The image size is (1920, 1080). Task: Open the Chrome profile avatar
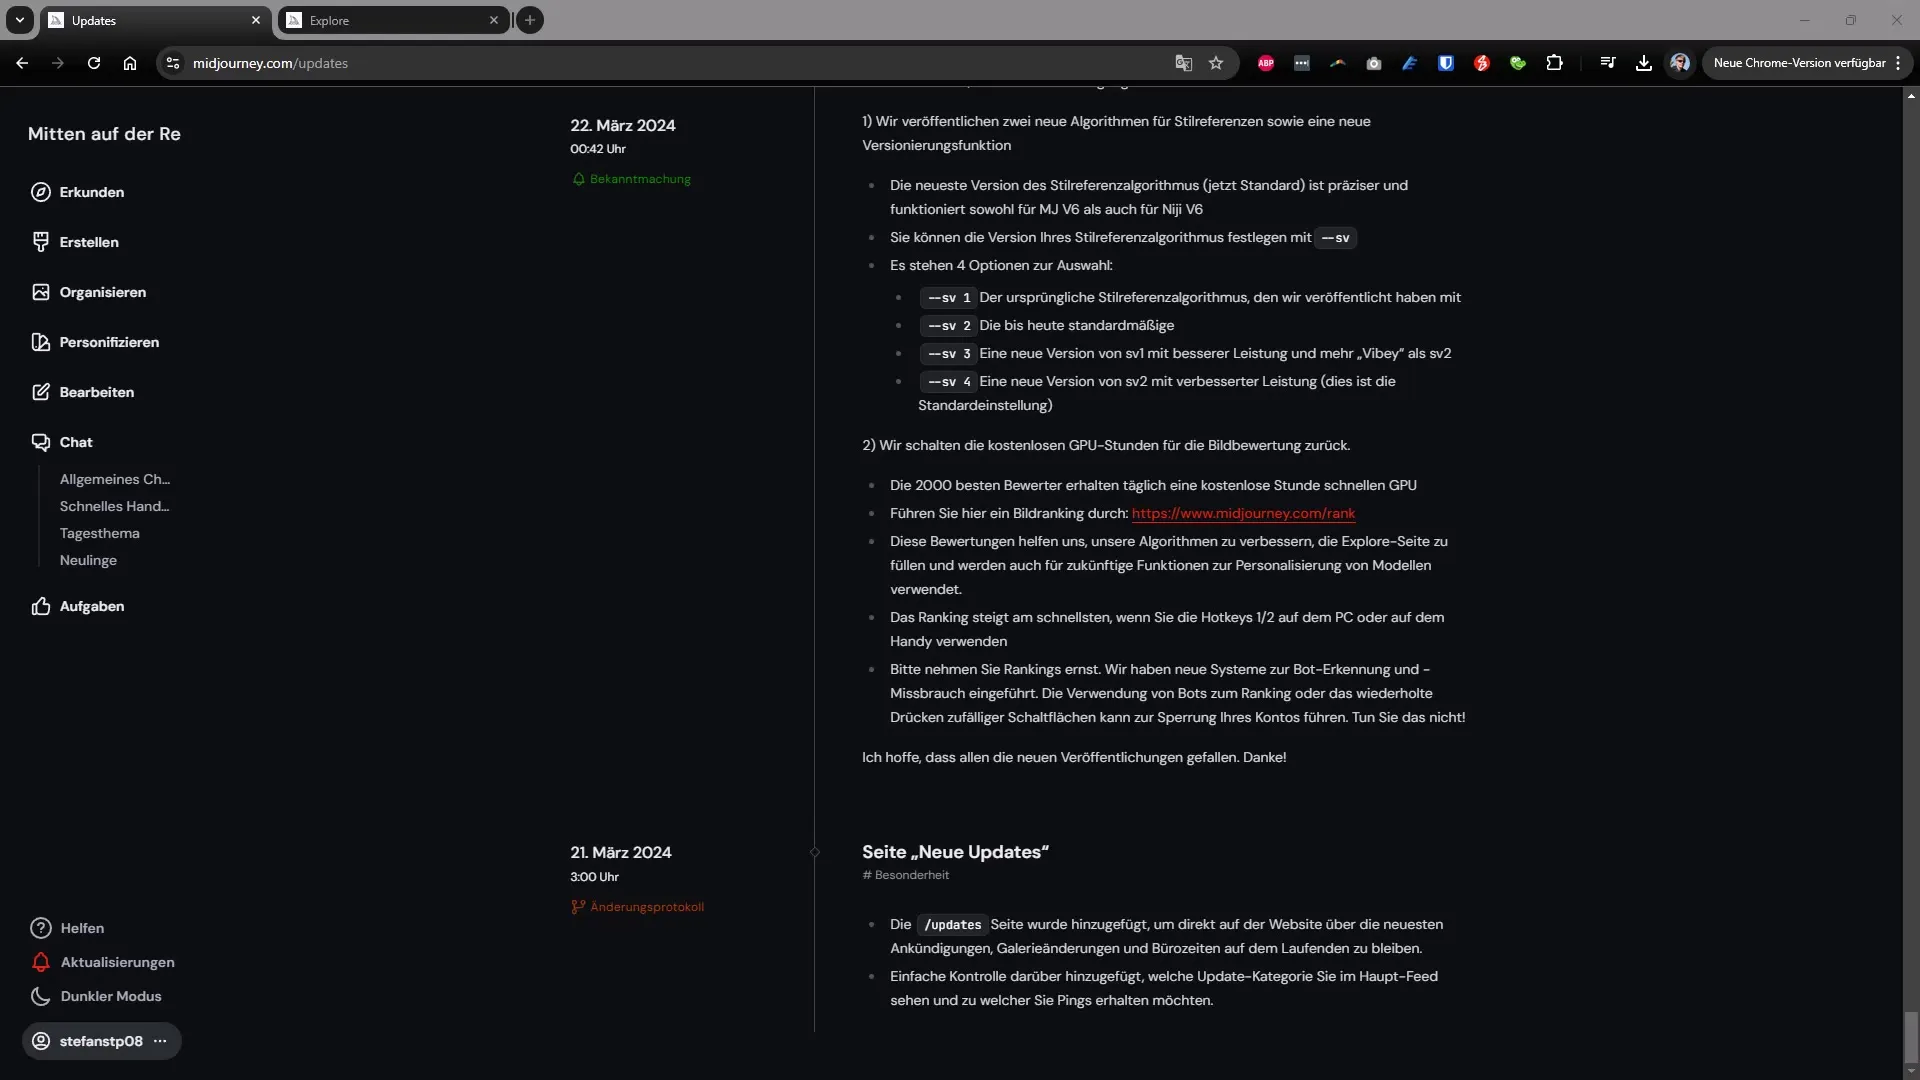(x=1680, y=63)
